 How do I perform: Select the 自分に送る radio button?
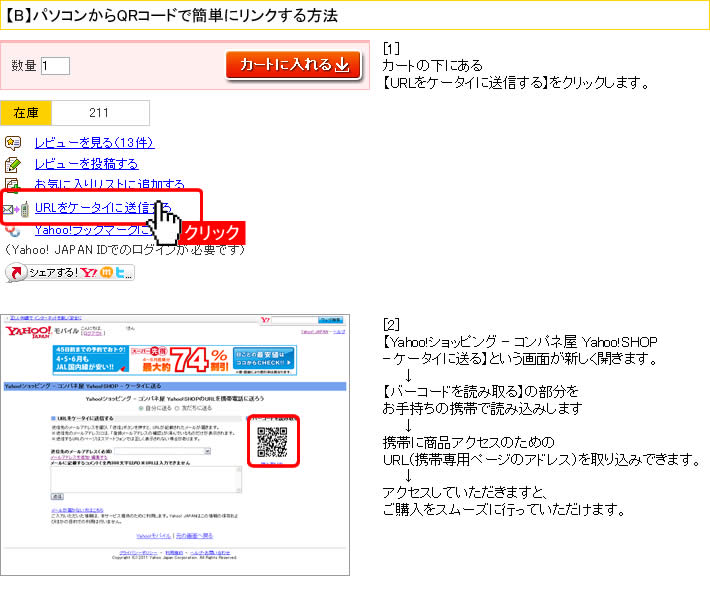141,408
